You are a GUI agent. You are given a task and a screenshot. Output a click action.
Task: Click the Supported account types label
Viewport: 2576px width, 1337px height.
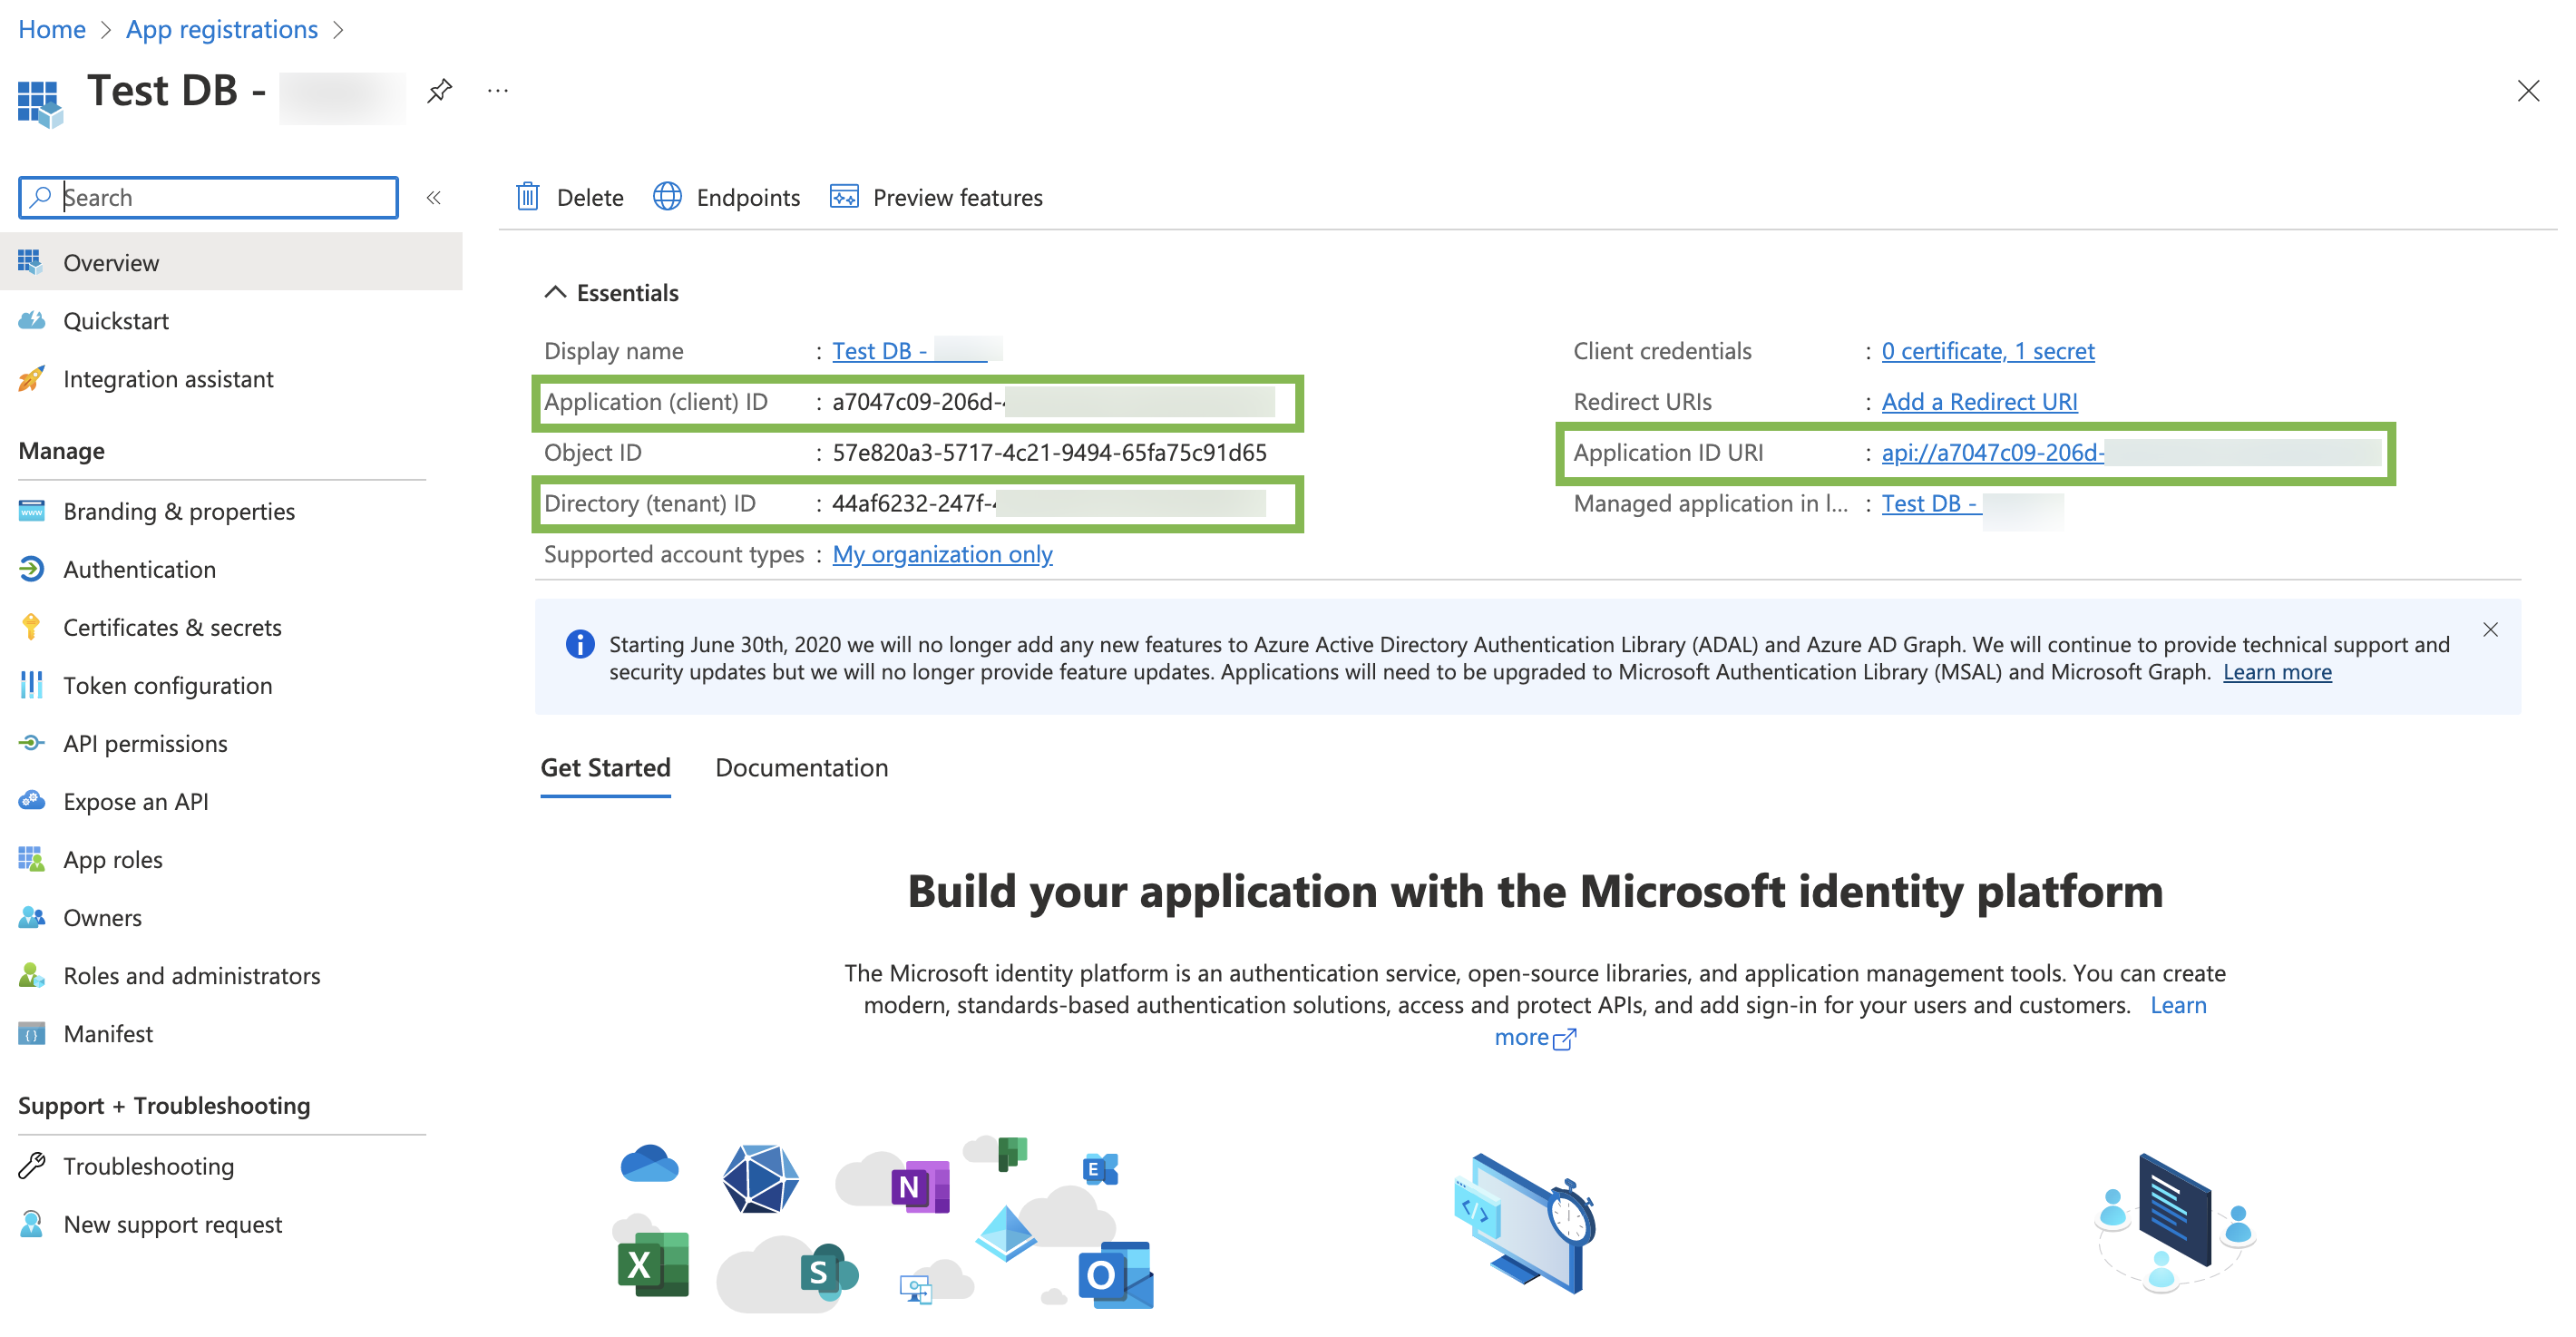coord(673,554)
